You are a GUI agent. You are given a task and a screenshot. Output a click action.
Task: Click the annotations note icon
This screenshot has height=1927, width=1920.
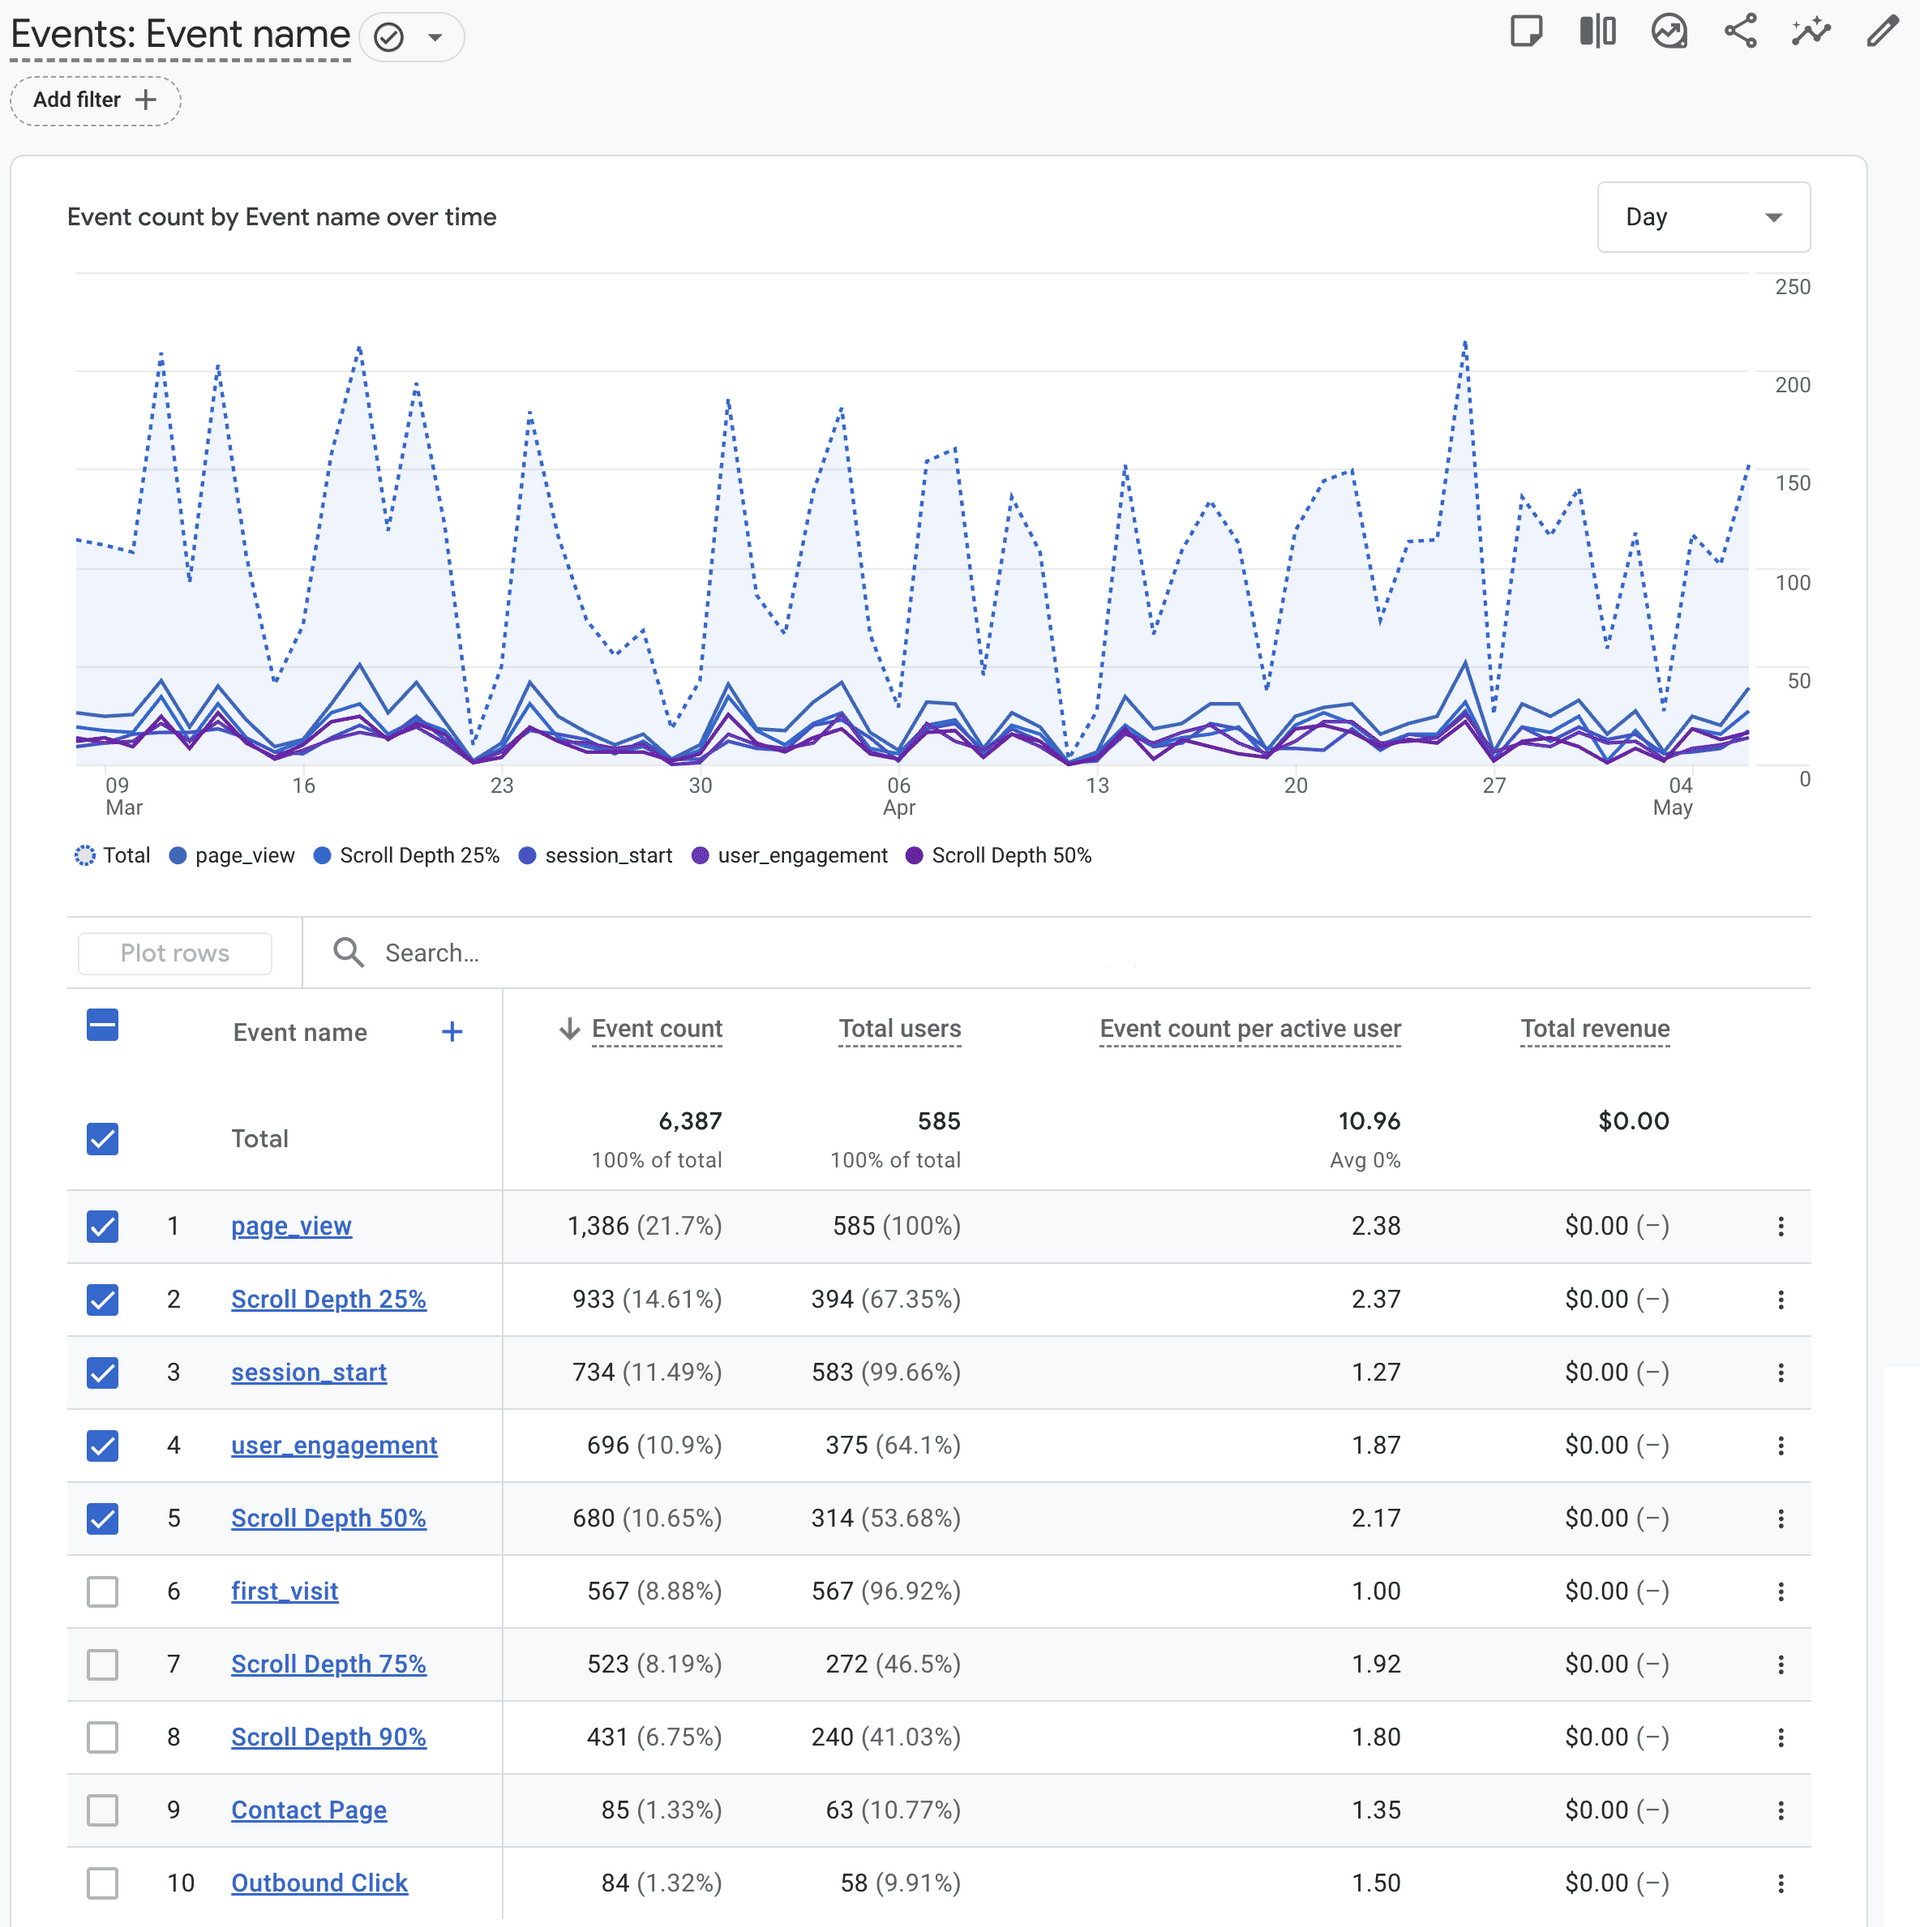tap(1526, 32)
